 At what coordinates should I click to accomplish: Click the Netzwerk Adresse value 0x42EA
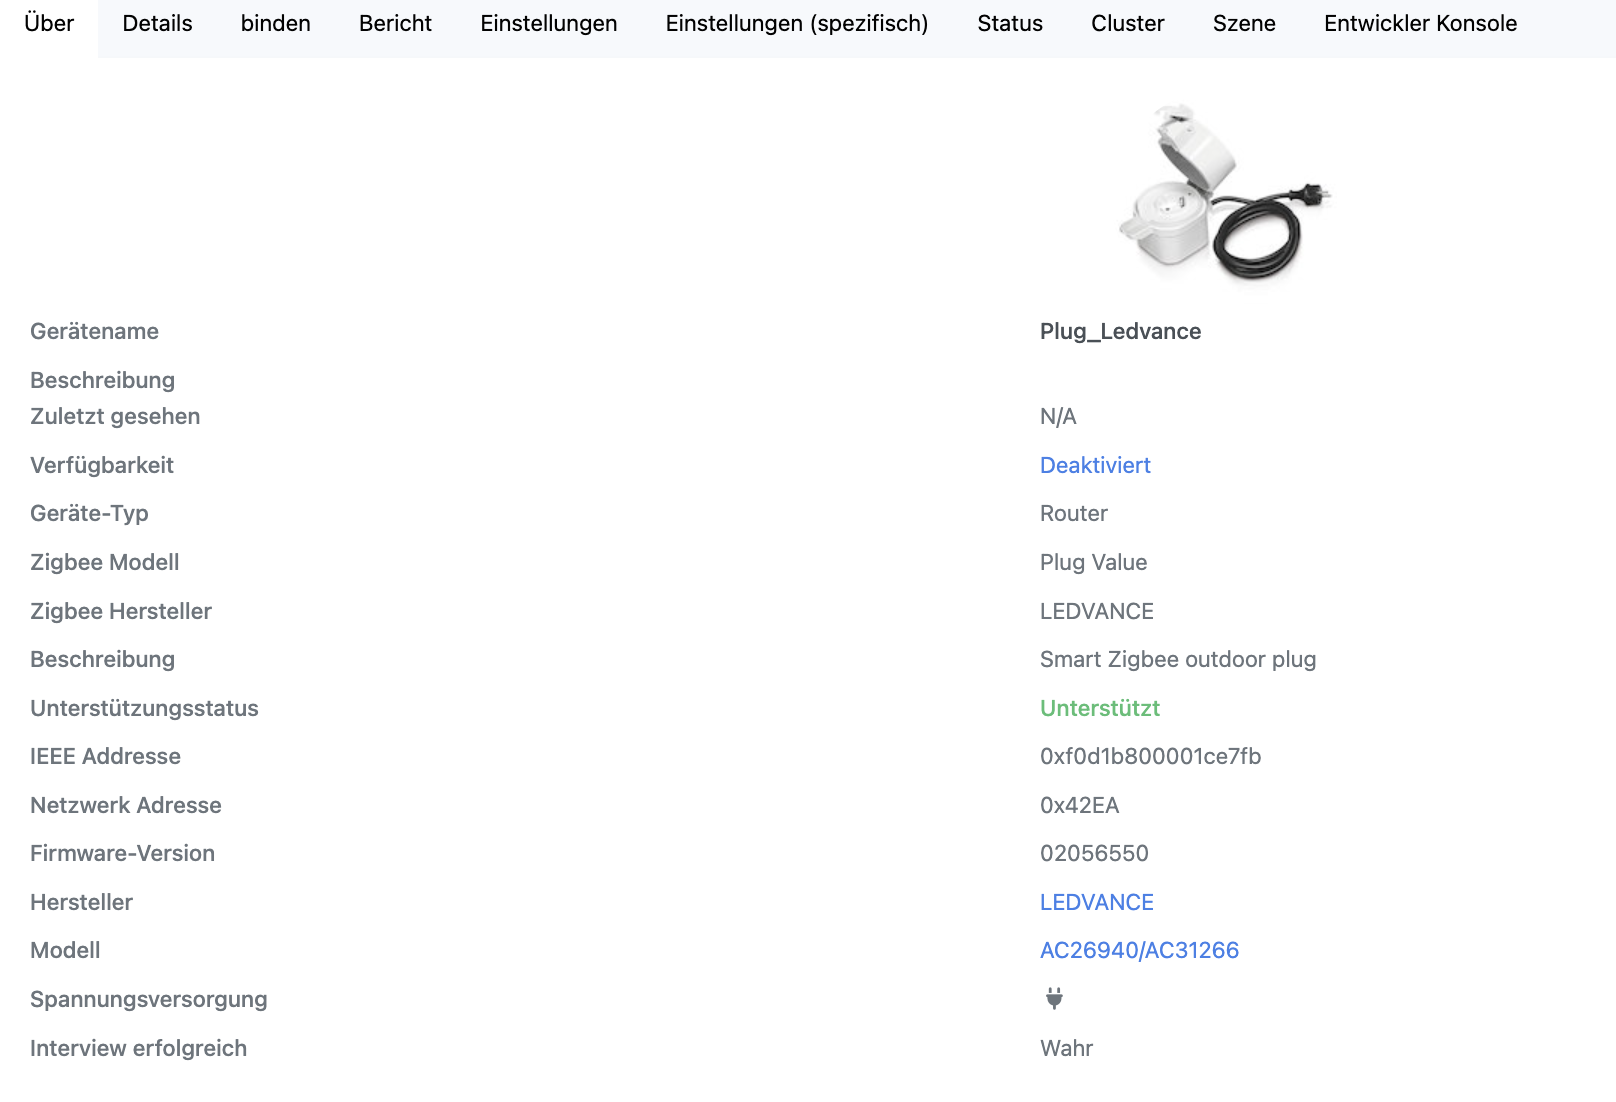coord(1080,805)
